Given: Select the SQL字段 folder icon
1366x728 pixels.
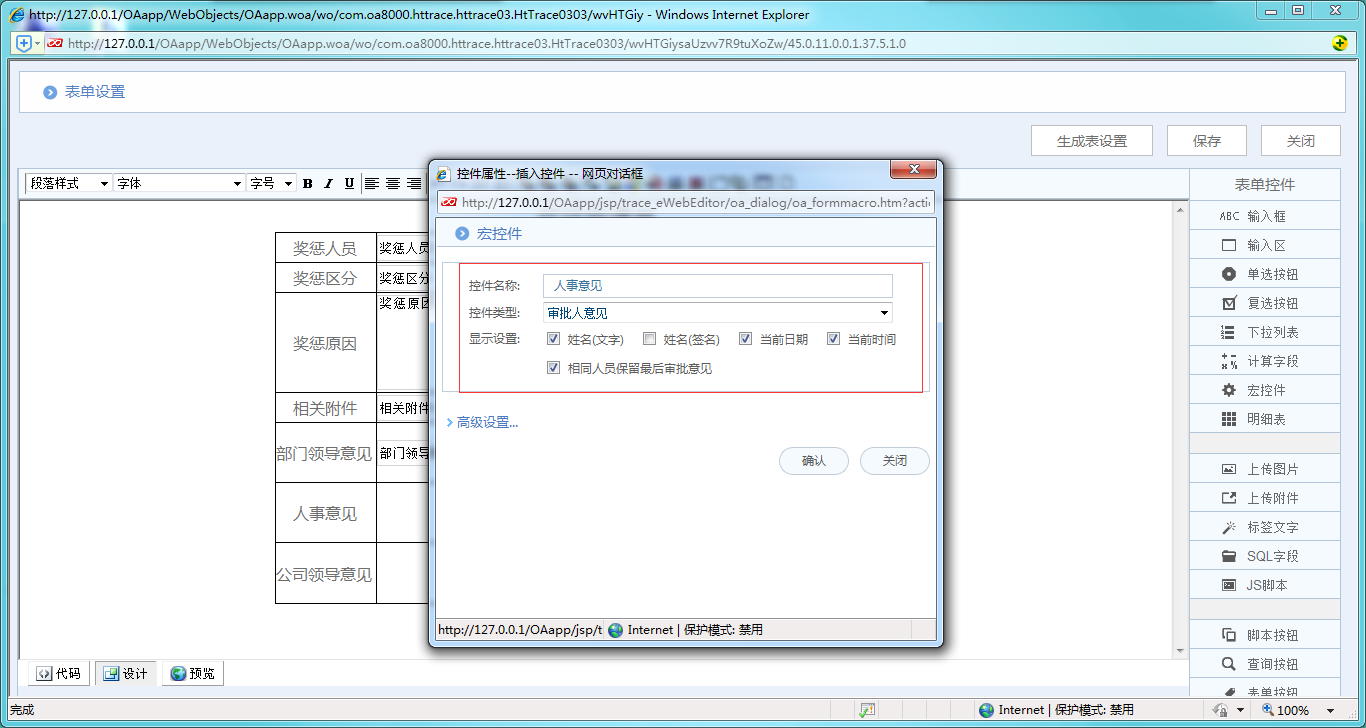Looking at the screenshot, I should pos(1229,556).
